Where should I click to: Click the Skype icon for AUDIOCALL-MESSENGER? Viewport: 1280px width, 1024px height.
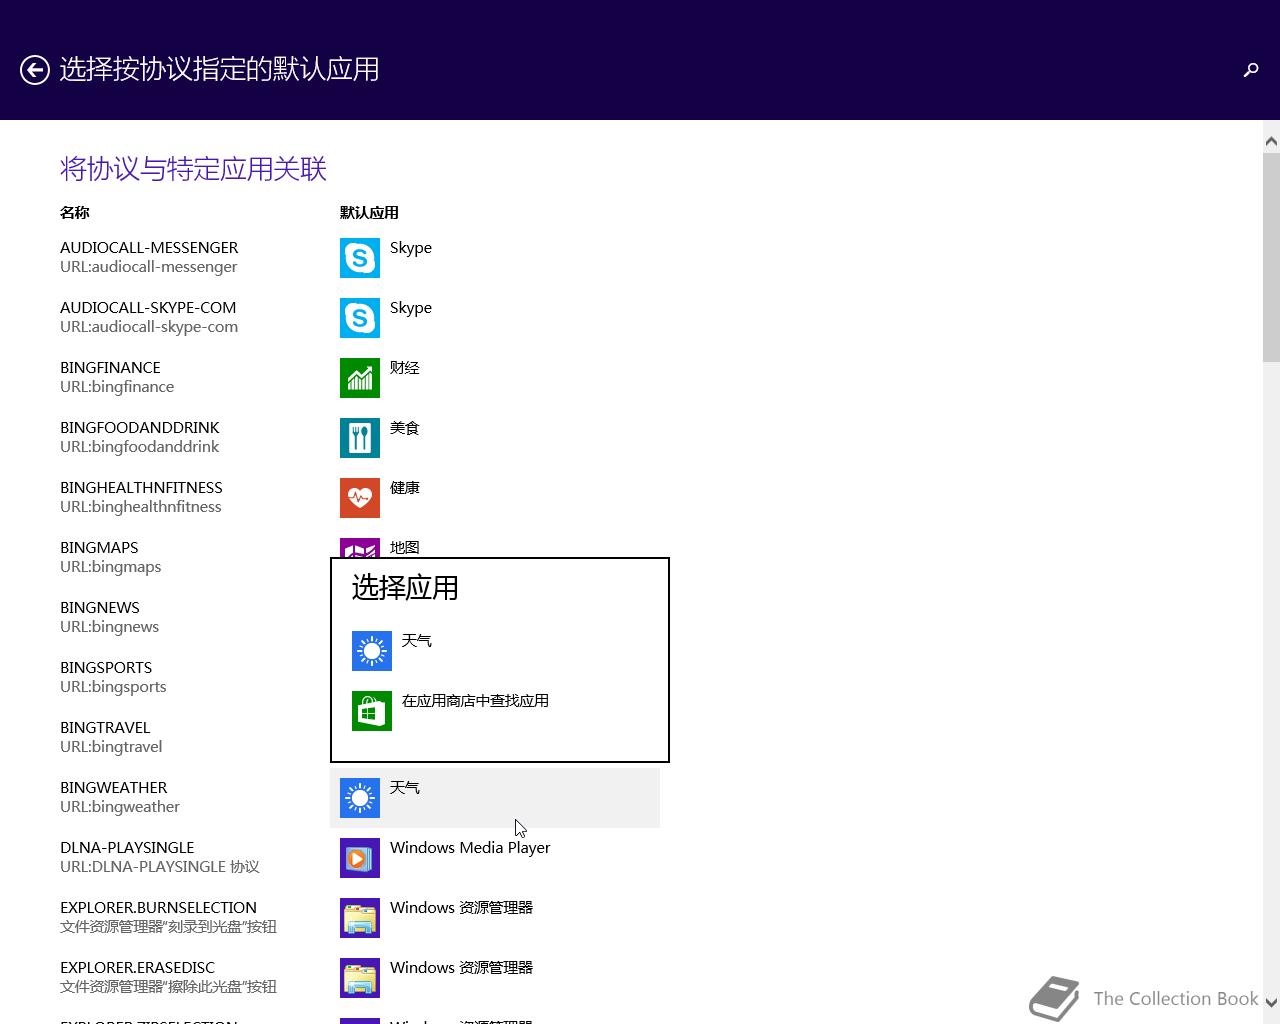[360, 258]
